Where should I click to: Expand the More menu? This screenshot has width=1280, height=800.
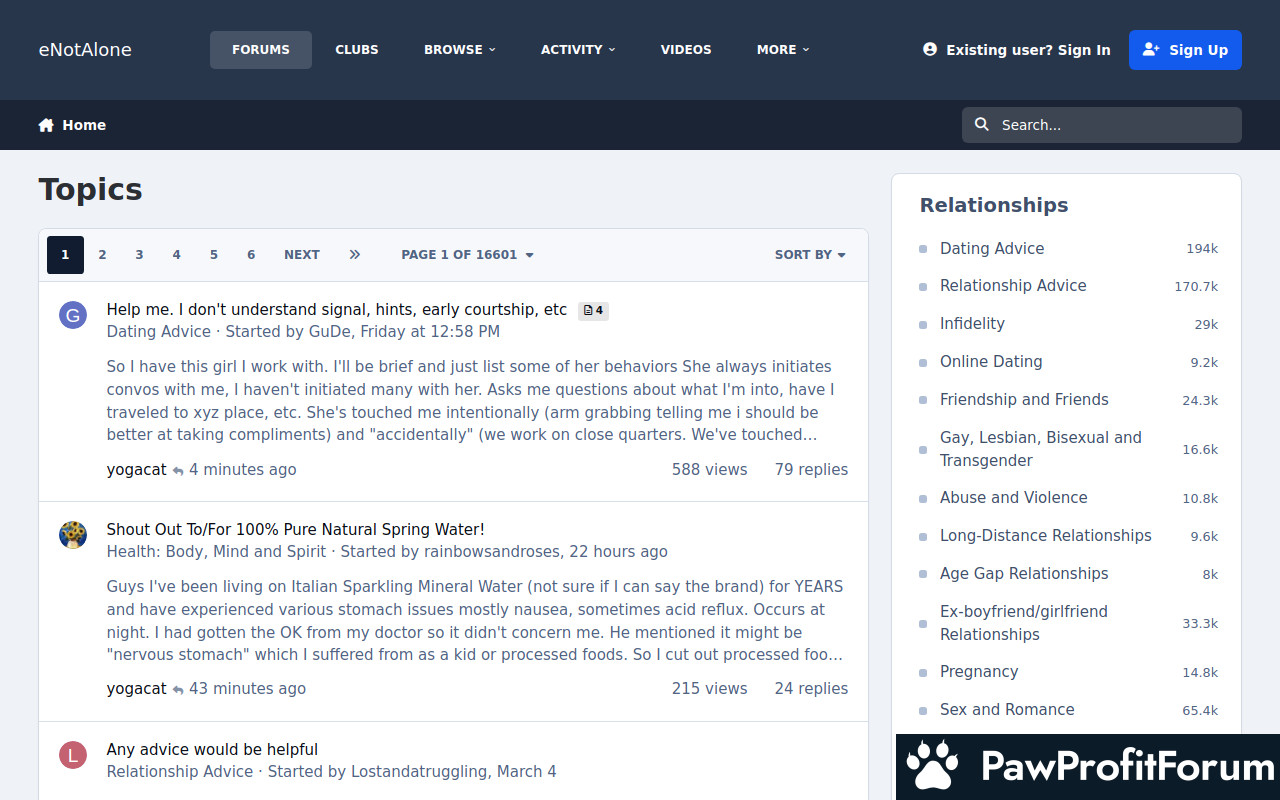click(x=783, y=49)
